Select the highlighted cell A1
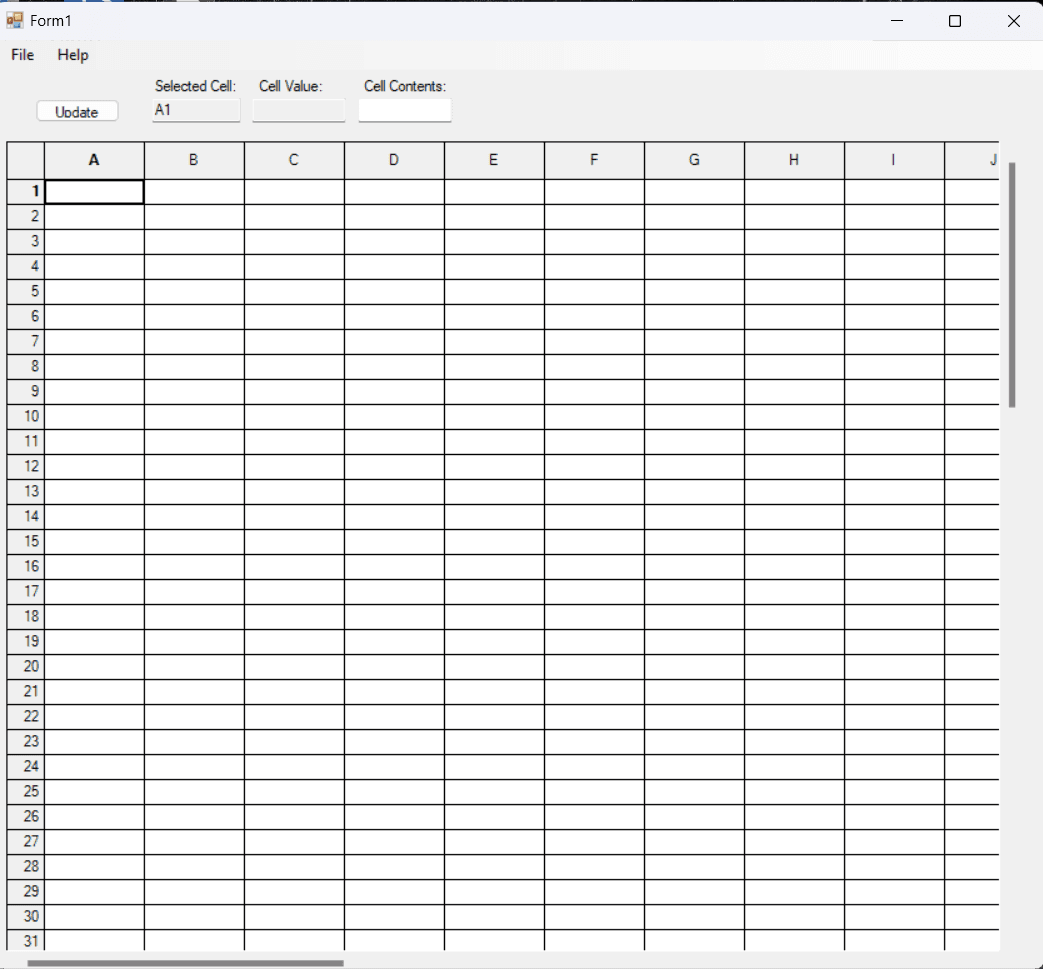Screen dimensions: 1043x969 point(94,191)
